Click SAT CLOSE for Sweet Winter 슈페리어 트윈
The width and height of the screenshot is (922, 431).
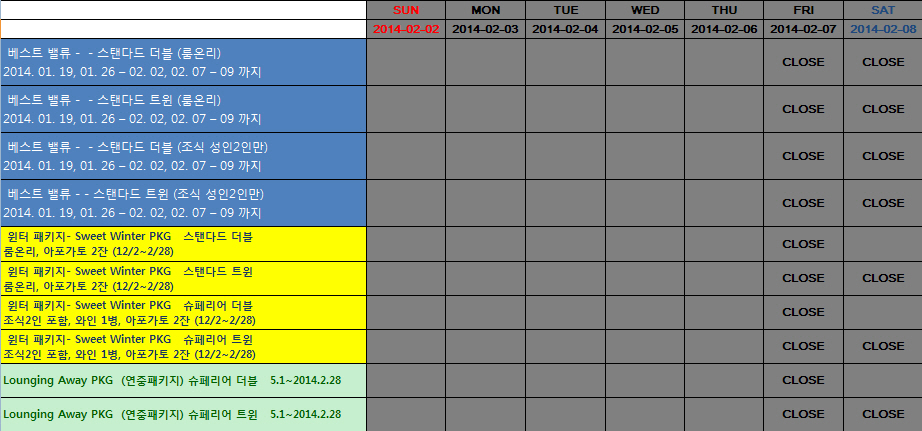click(x=883, y=346)
